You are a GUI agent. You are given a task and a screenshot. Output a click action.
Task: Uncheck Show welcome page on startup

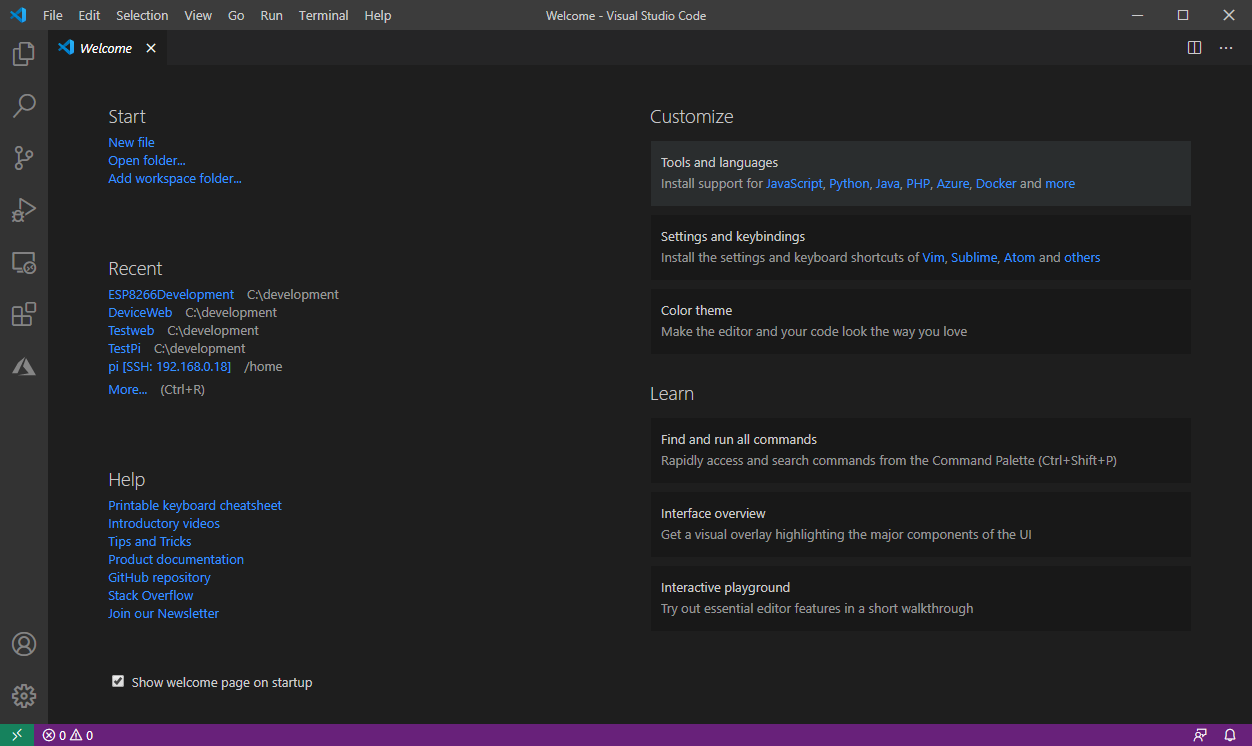[x=119, y=682]
